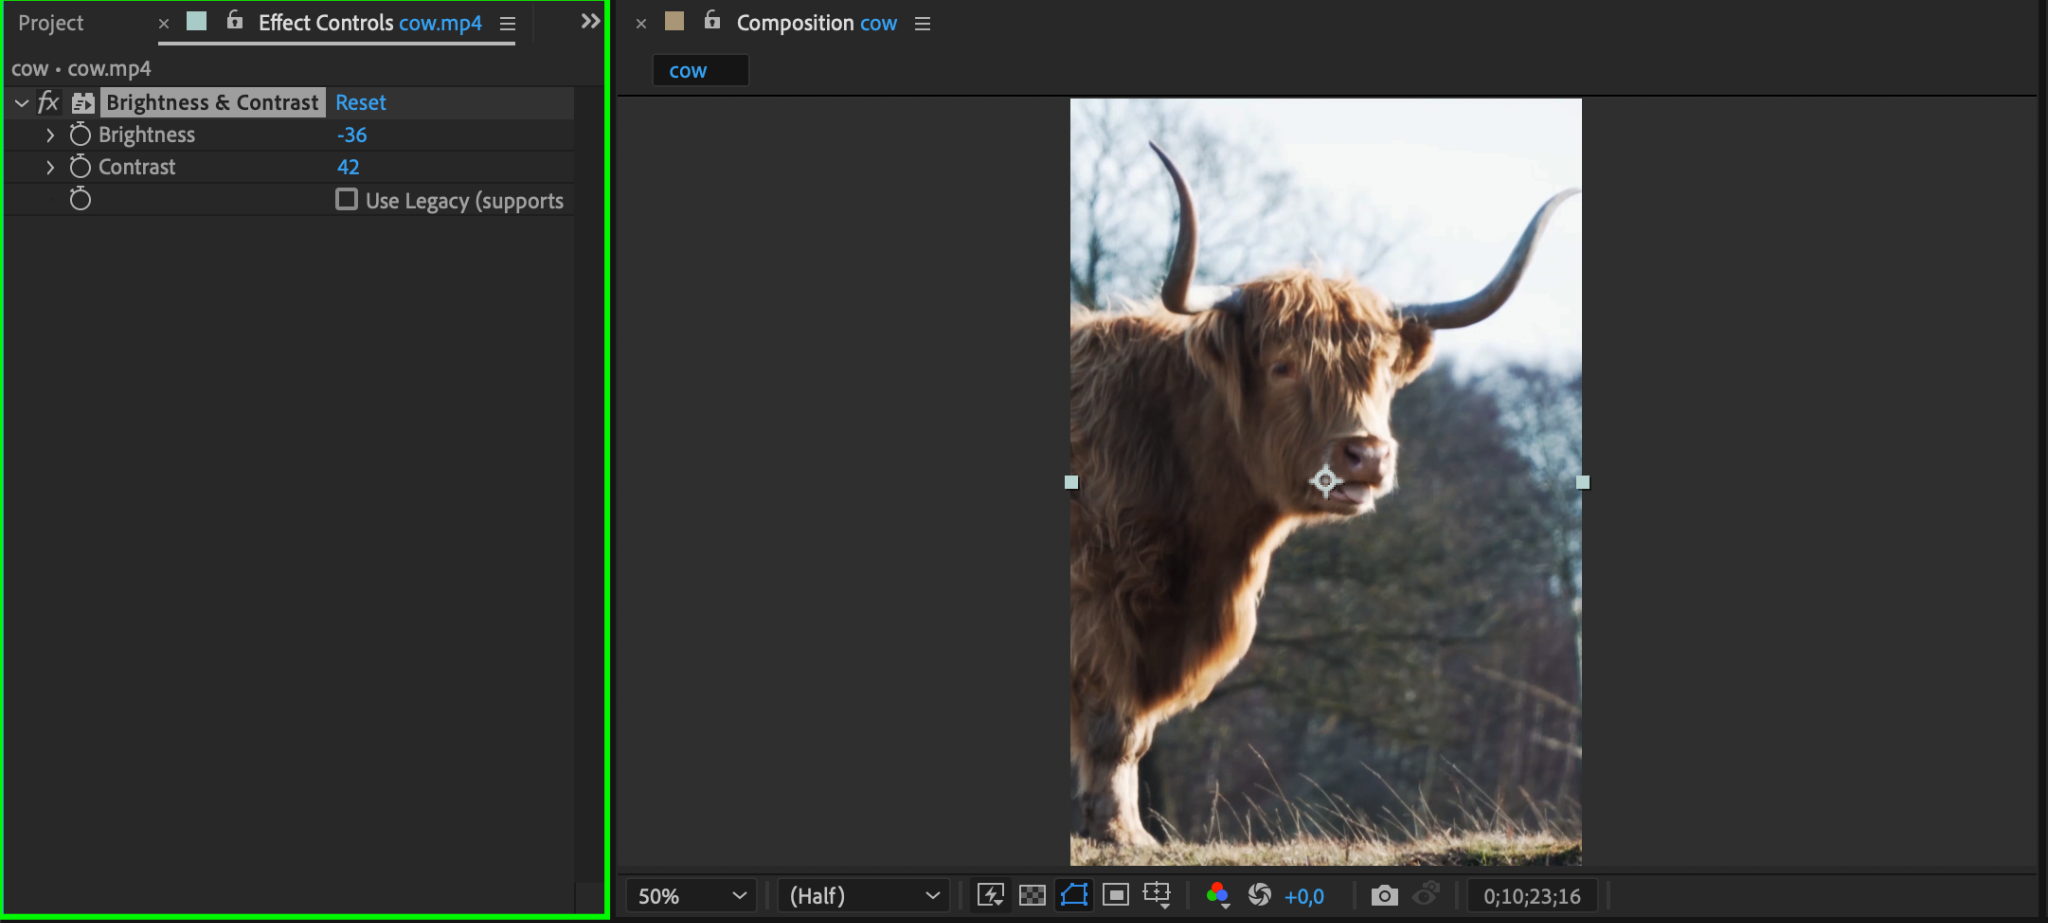Toggle the Contrast stopwatch keyframe
2048x923 pixels.
[x=80, y=167]
